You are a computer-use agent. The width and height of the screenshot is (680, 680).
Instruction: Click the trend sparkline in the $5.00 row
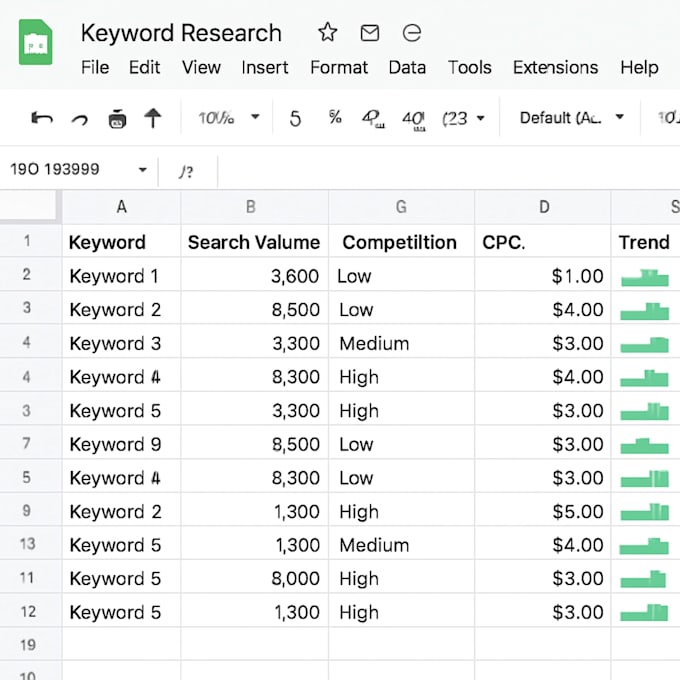pyautogui.click(x=644, y=512)
